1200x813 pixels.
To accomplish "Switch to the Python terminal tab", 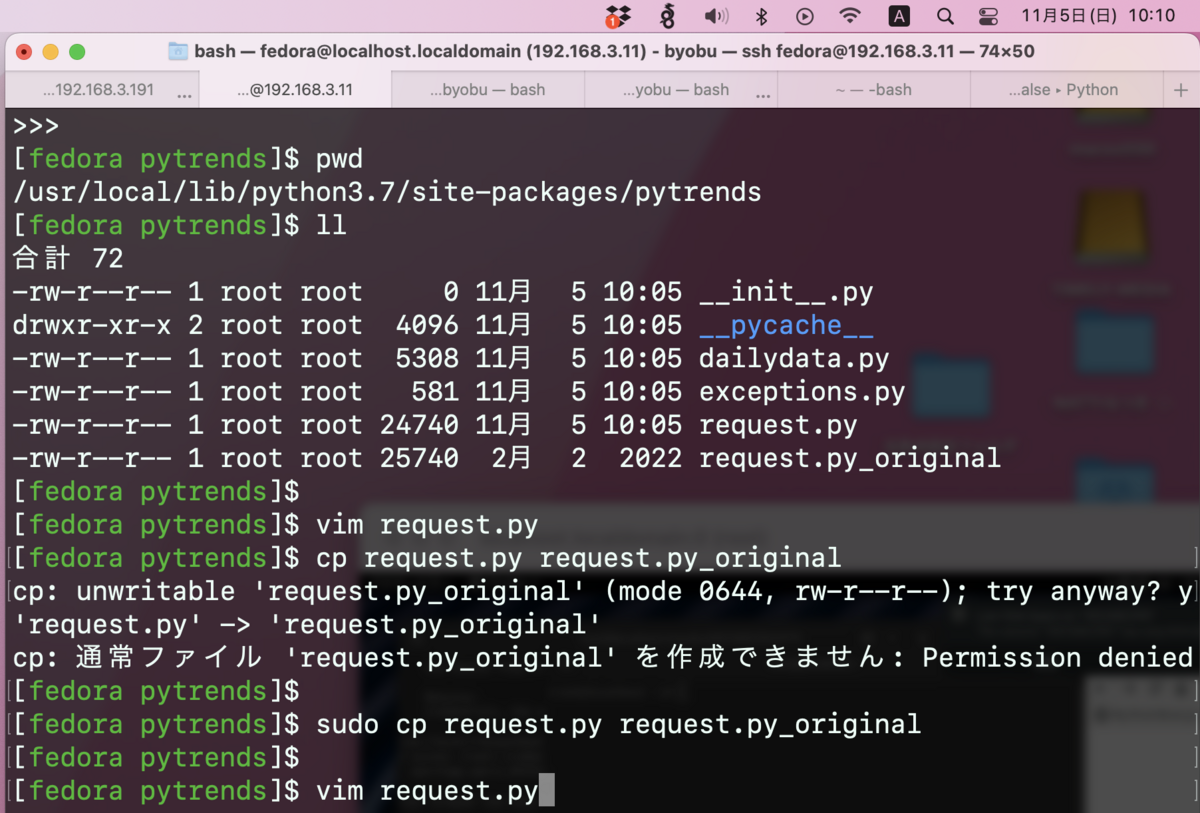I will (x=1066, y=90).
